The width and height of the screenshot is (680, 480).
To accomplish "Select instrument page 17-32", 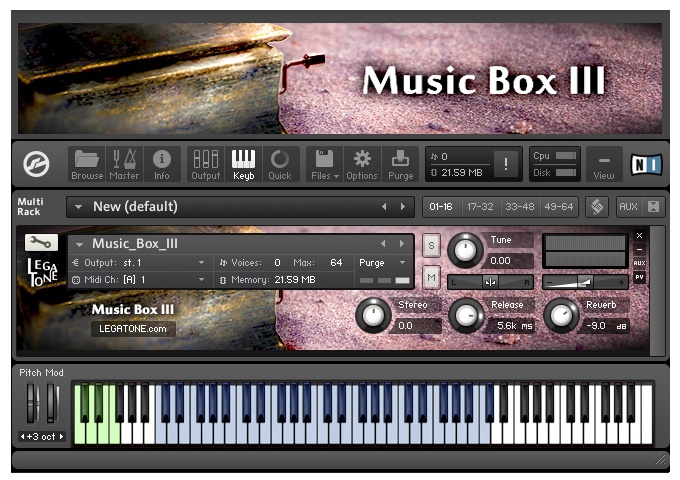I will coord(481,207).
